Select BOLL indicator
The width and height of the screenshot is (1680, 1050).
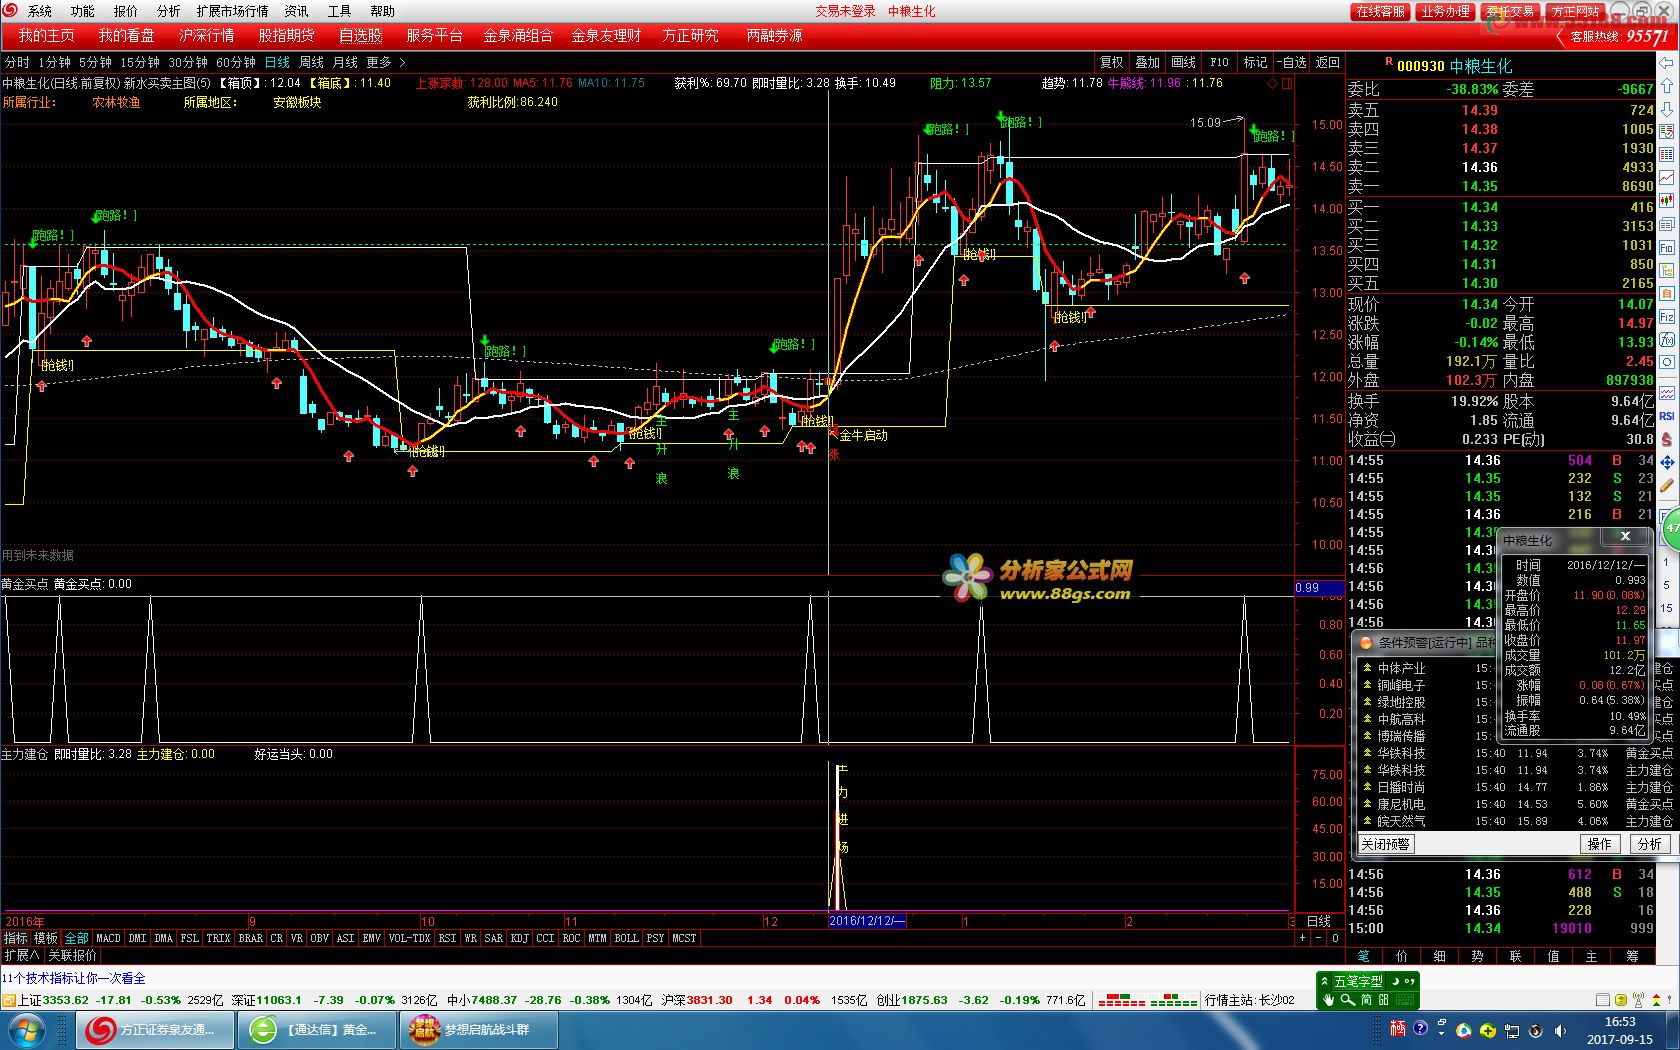point(626,938)
